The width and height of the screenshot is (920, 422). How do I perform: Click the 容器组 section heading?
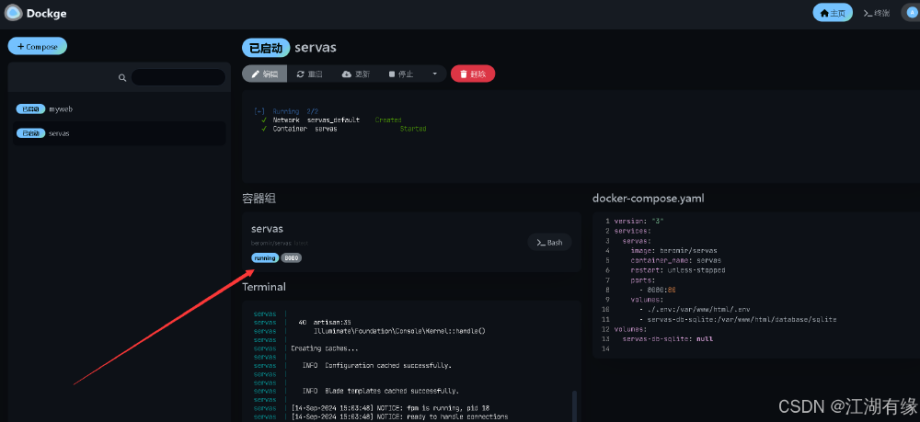point(259,198)
